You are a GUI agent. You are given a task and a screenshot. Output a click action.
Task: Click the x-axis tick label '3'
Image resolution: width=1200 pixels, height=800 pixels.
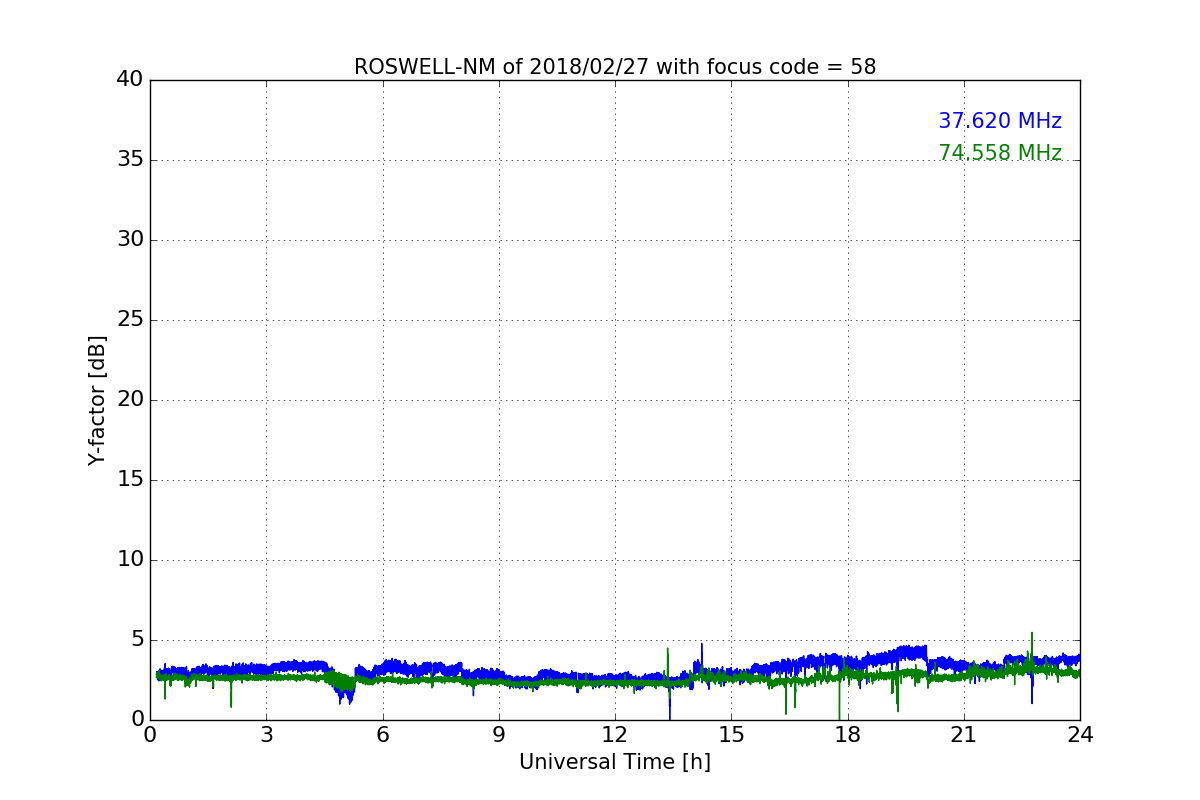coord(266,734)
